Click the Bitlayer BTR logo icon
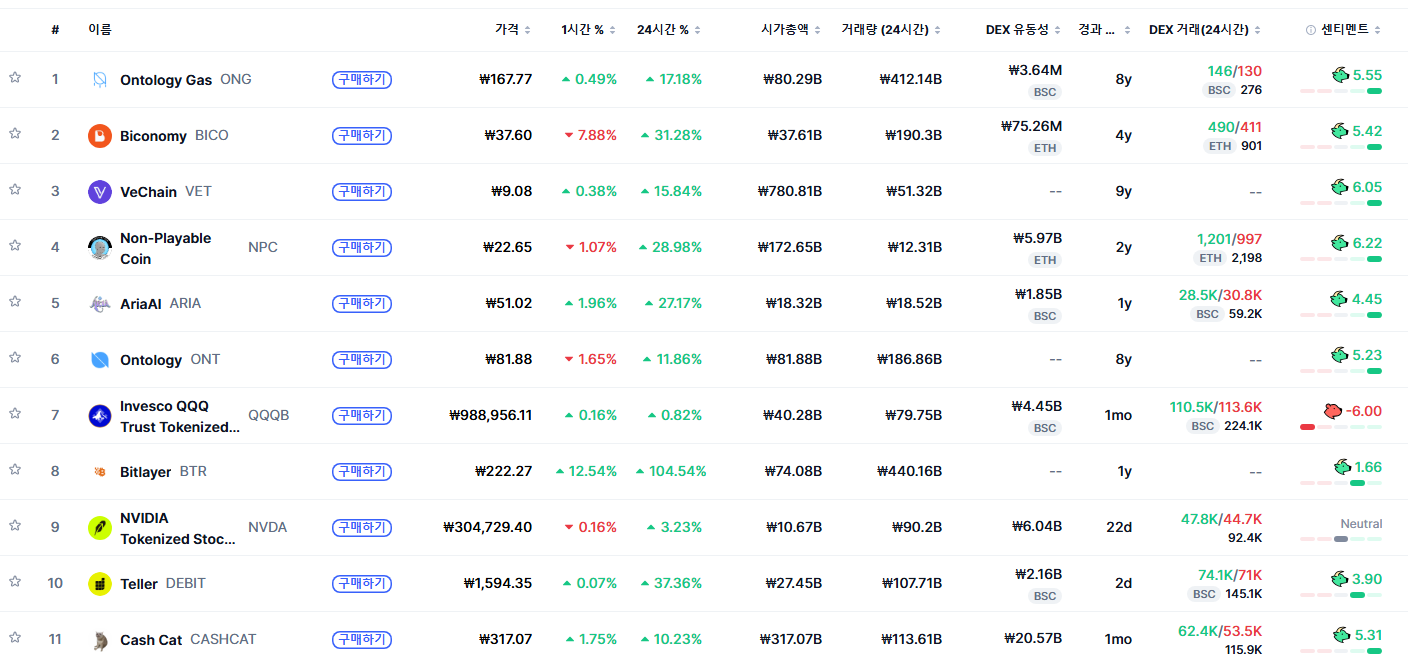The height and width of the screenshot is (660, 1424). pos(99,472)
